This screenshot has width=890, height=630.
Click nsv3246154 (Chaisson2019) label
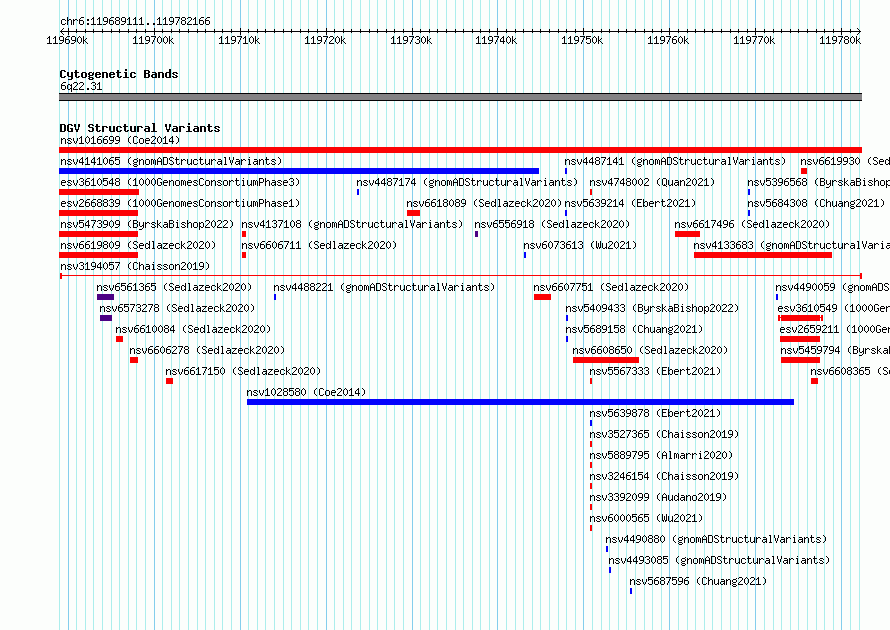664,476
